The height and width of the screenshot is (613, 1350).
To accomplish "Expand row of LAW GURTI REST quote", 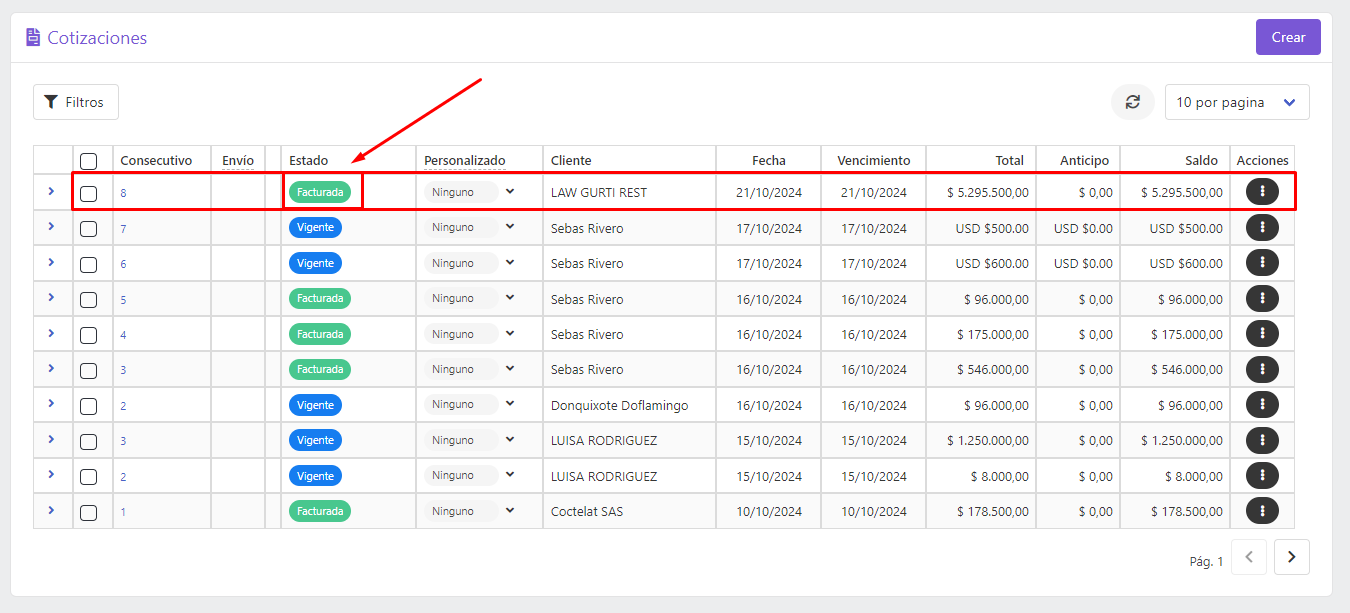I will tap(51, 191).
